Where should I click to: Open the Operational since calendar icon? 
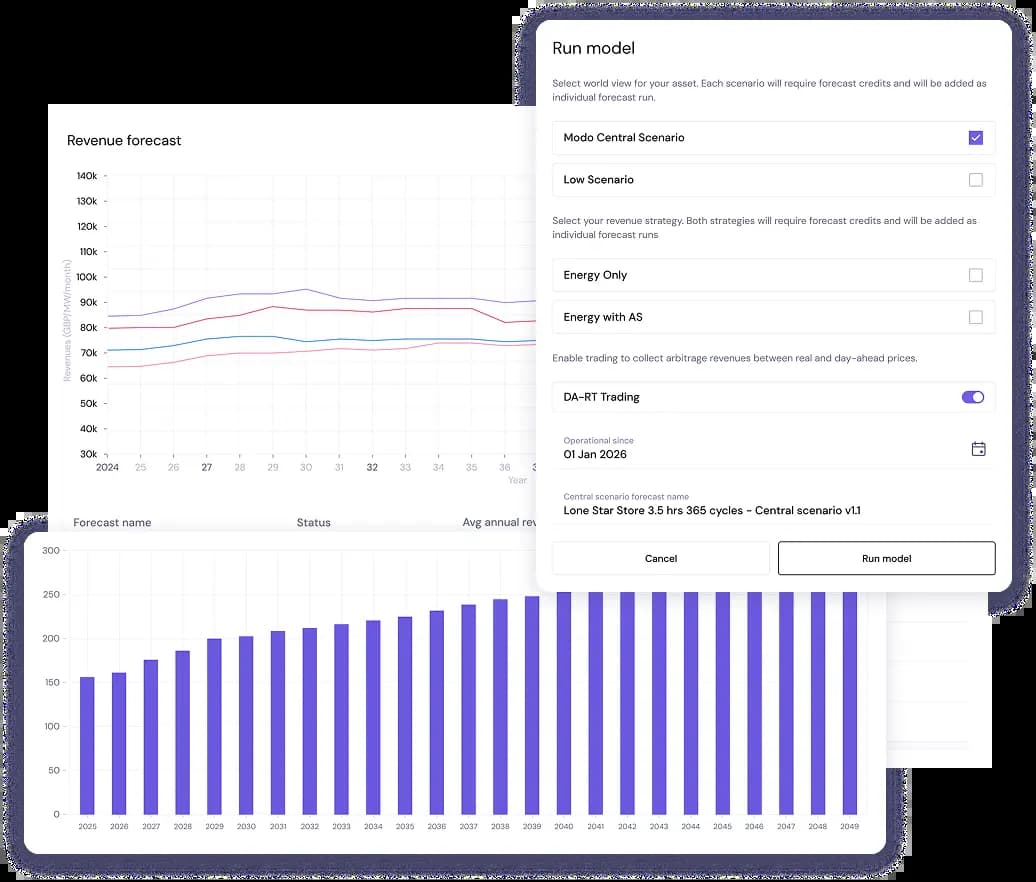(x=979, y=449)
